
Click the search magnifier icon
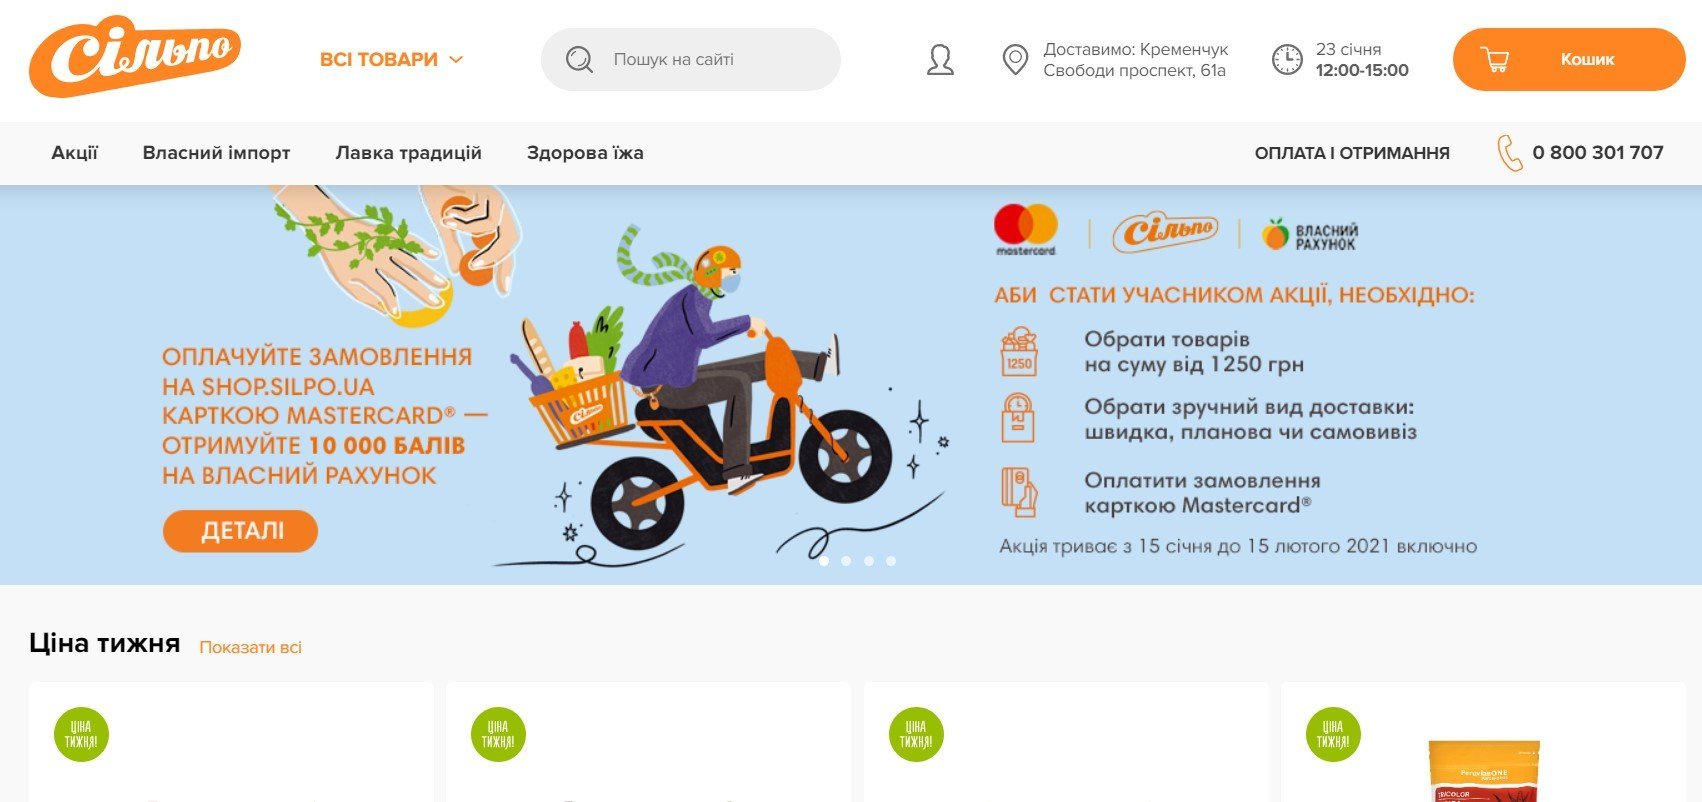[579, 60]
